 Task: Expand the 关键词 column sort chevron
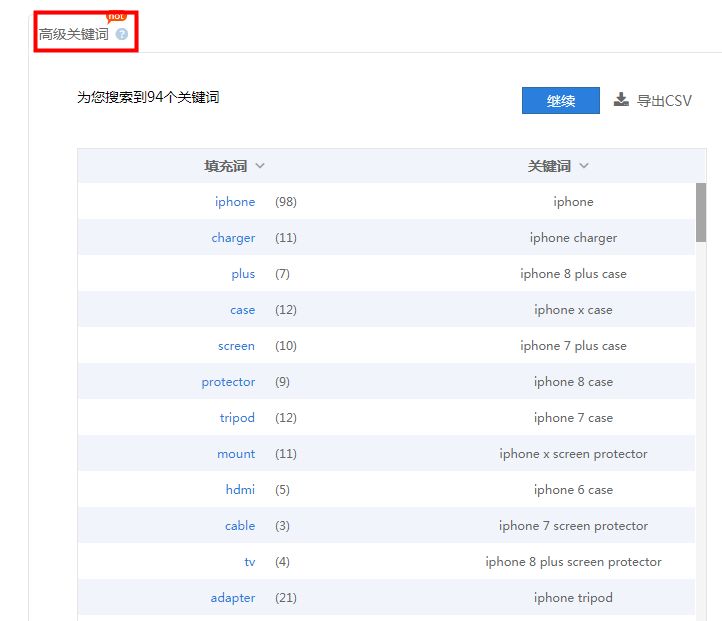[584, 166]
